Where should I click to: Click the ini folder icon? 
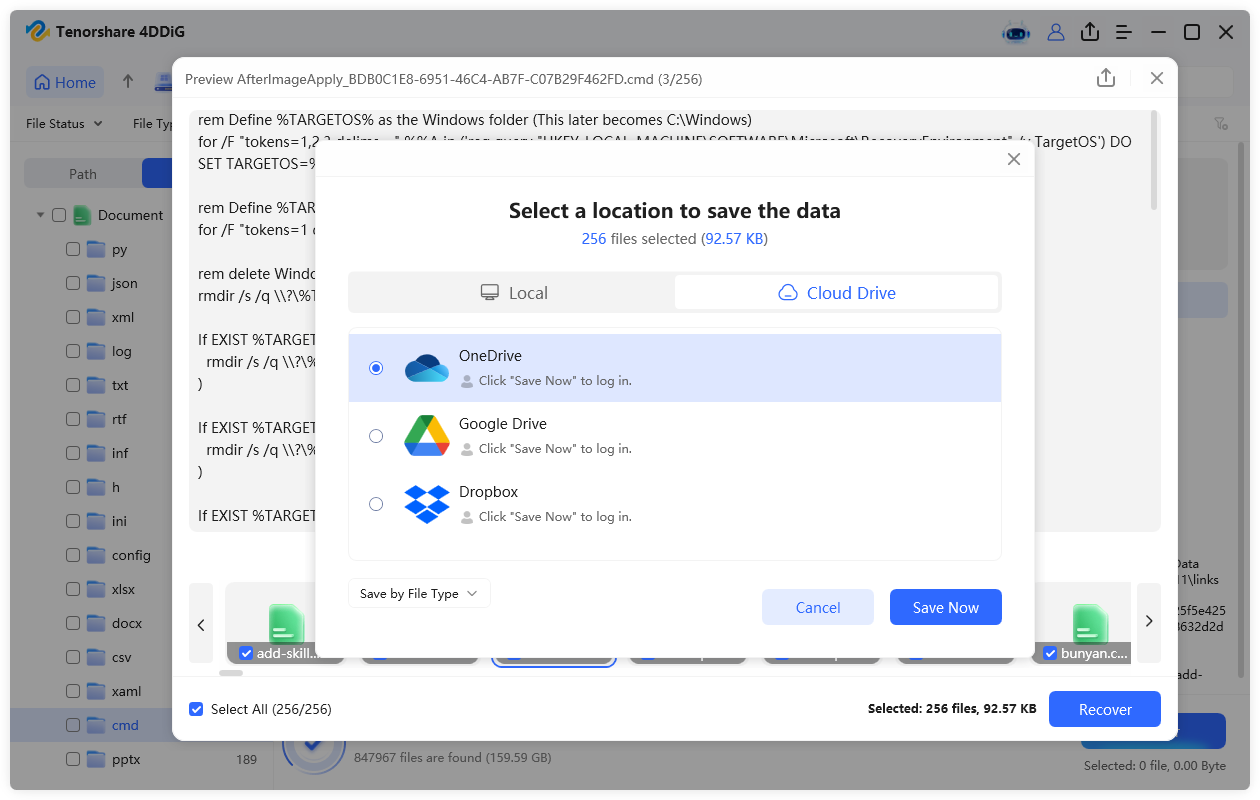[x=96, y=521]
